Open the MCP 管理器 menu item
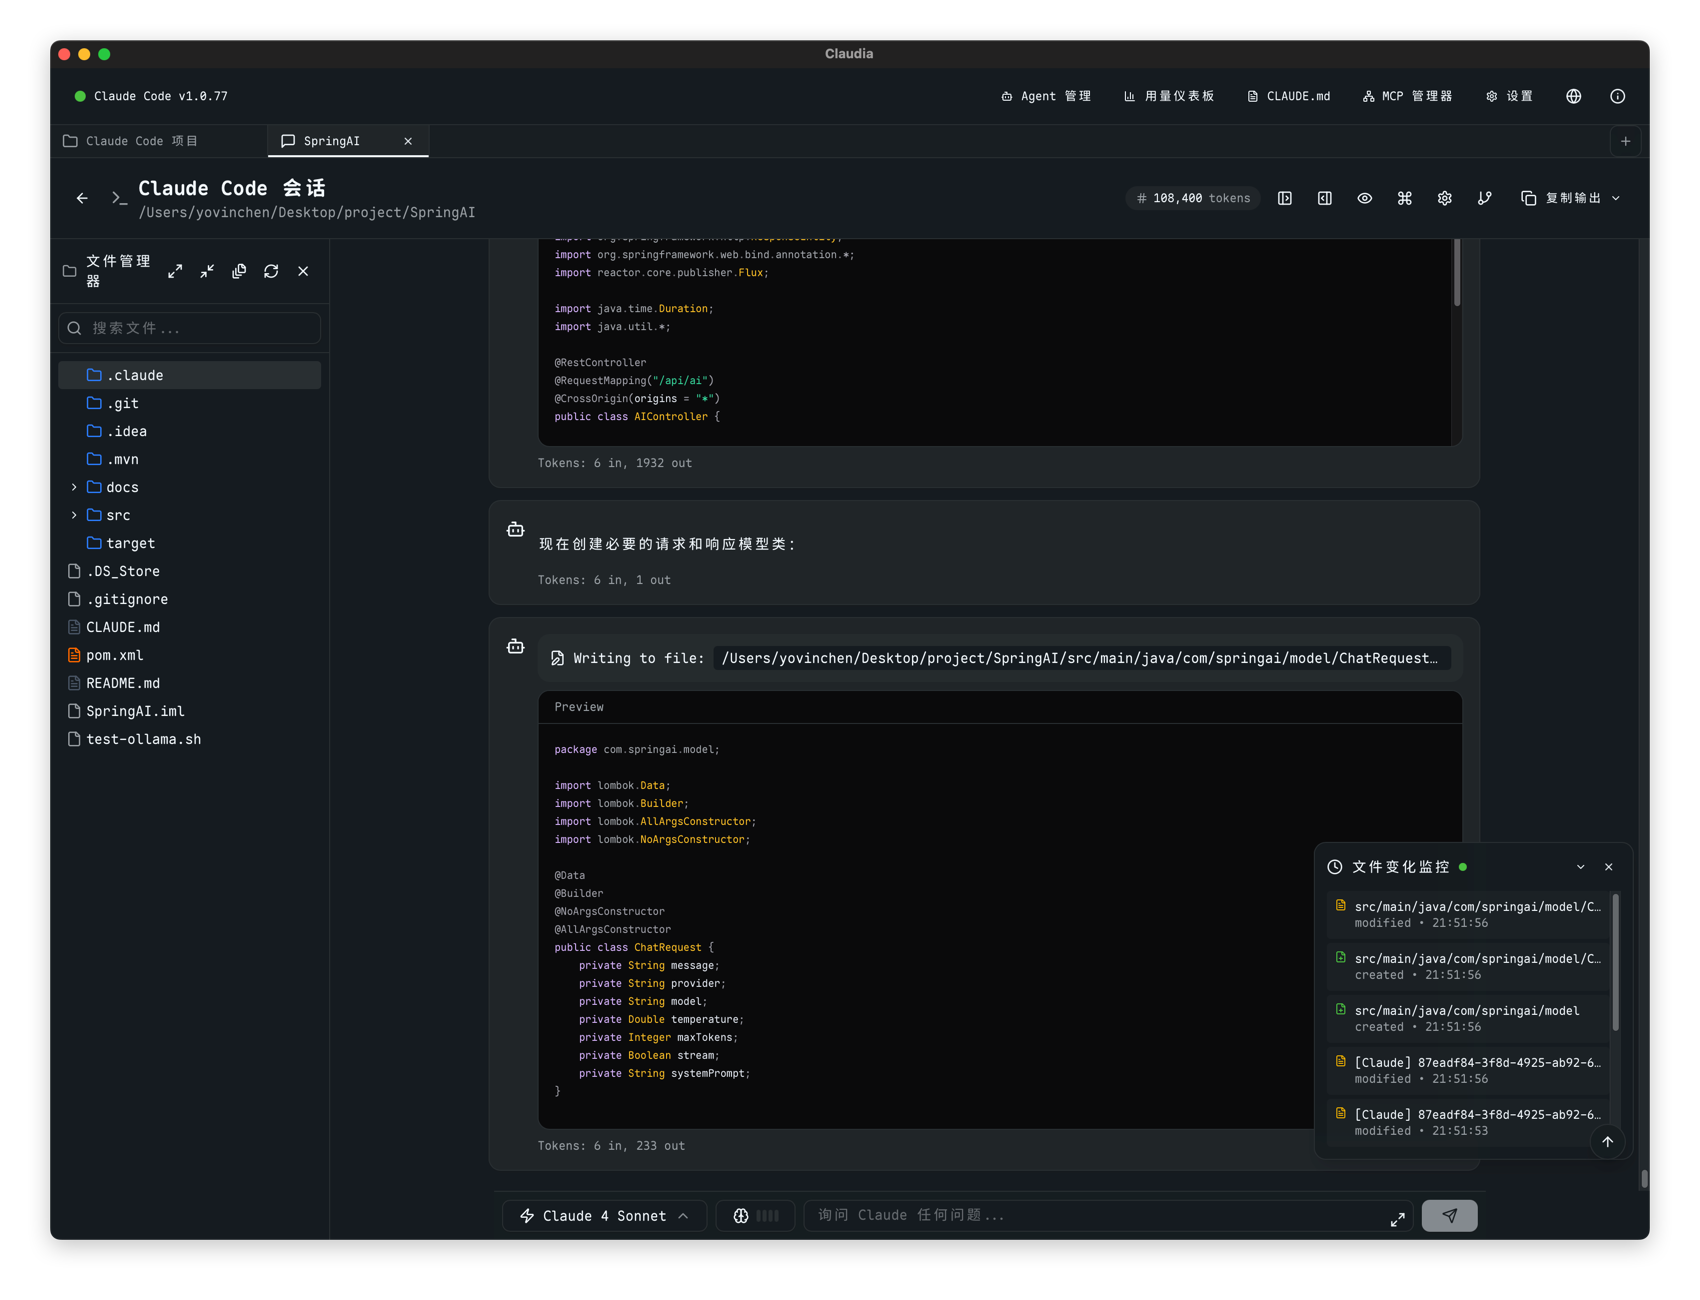The image size is (1700, 1300). pyautogui.click(x=1407, y=96)
